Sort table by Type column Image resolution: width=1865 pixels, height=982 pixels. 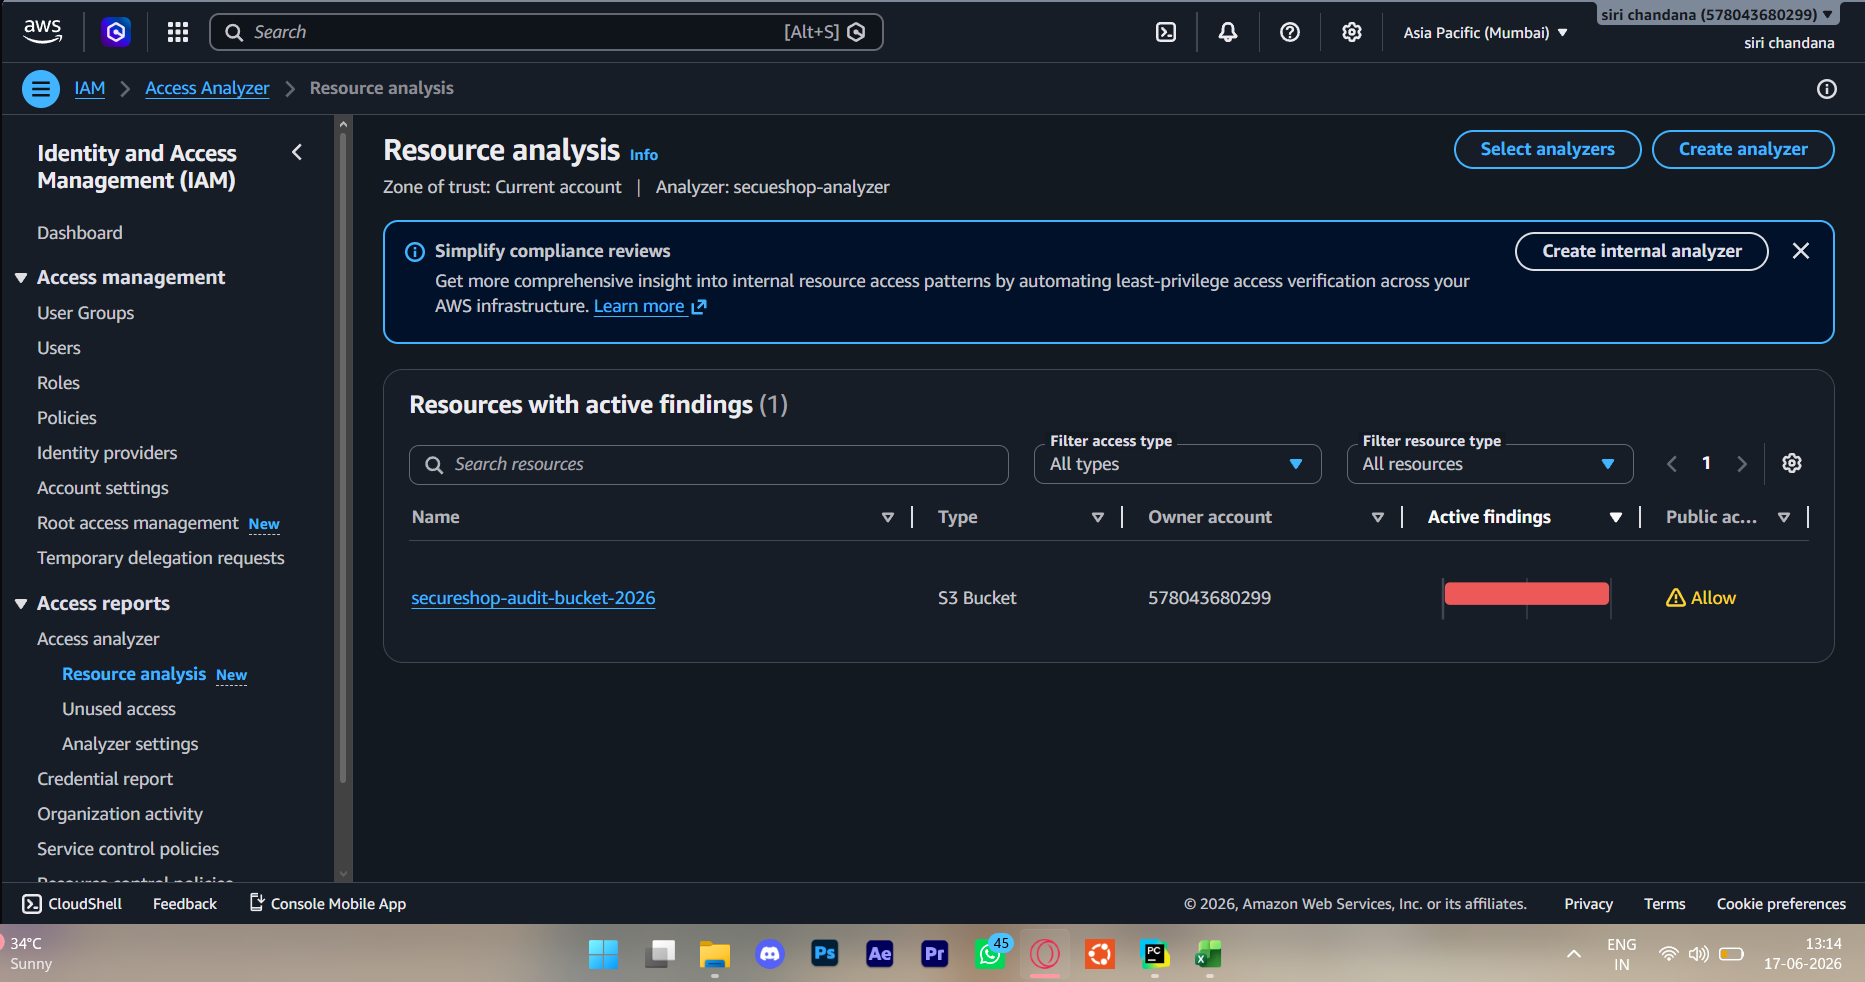coord(1097,517)
